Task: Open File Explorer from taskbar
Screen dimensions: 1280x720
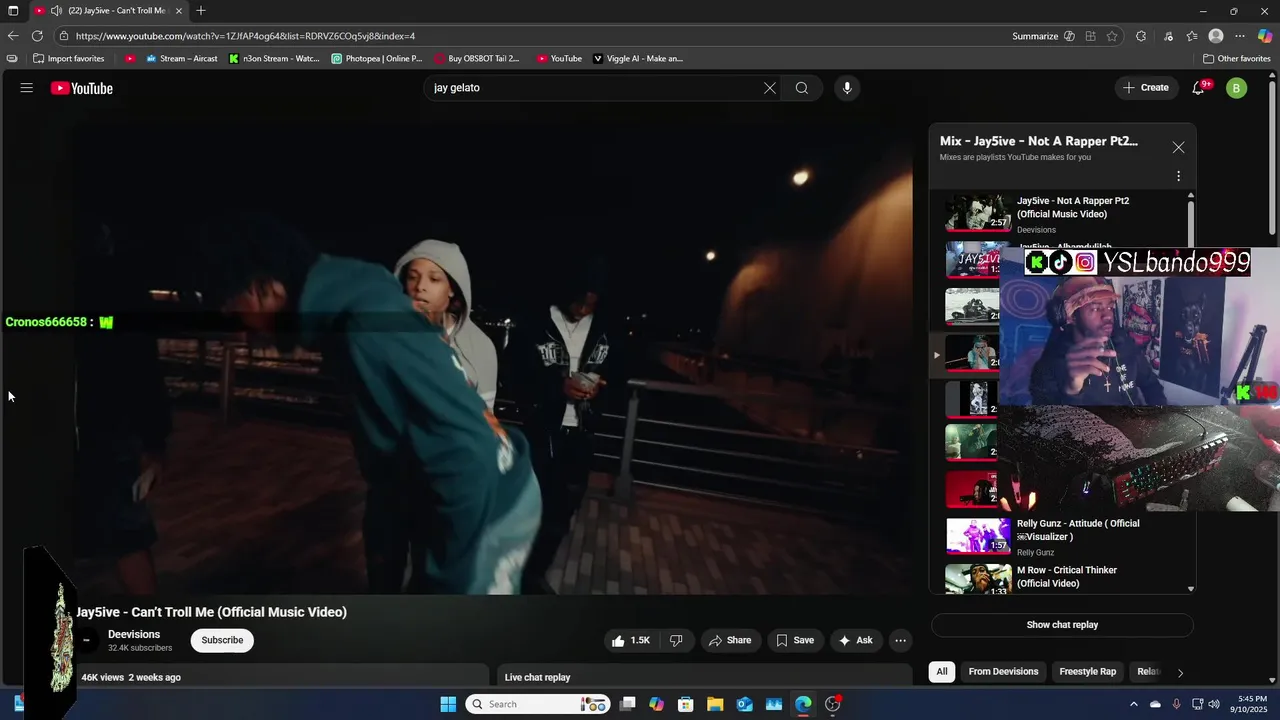Action: click(715, 704)
